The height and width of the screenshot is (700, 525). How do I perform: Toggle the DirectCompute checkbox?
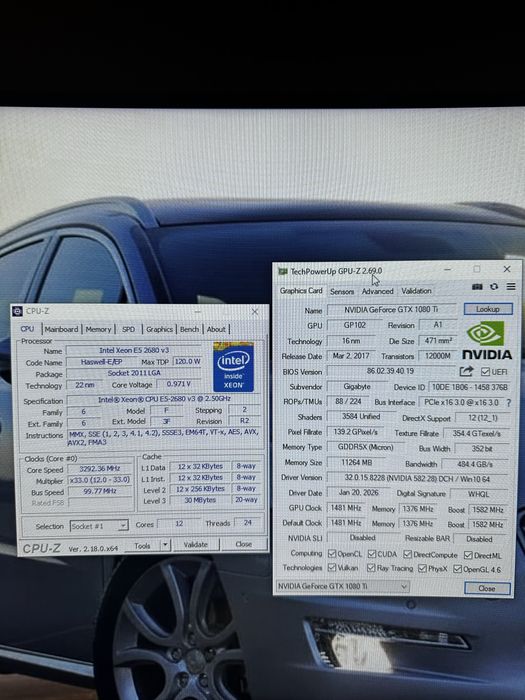[407, 554]
